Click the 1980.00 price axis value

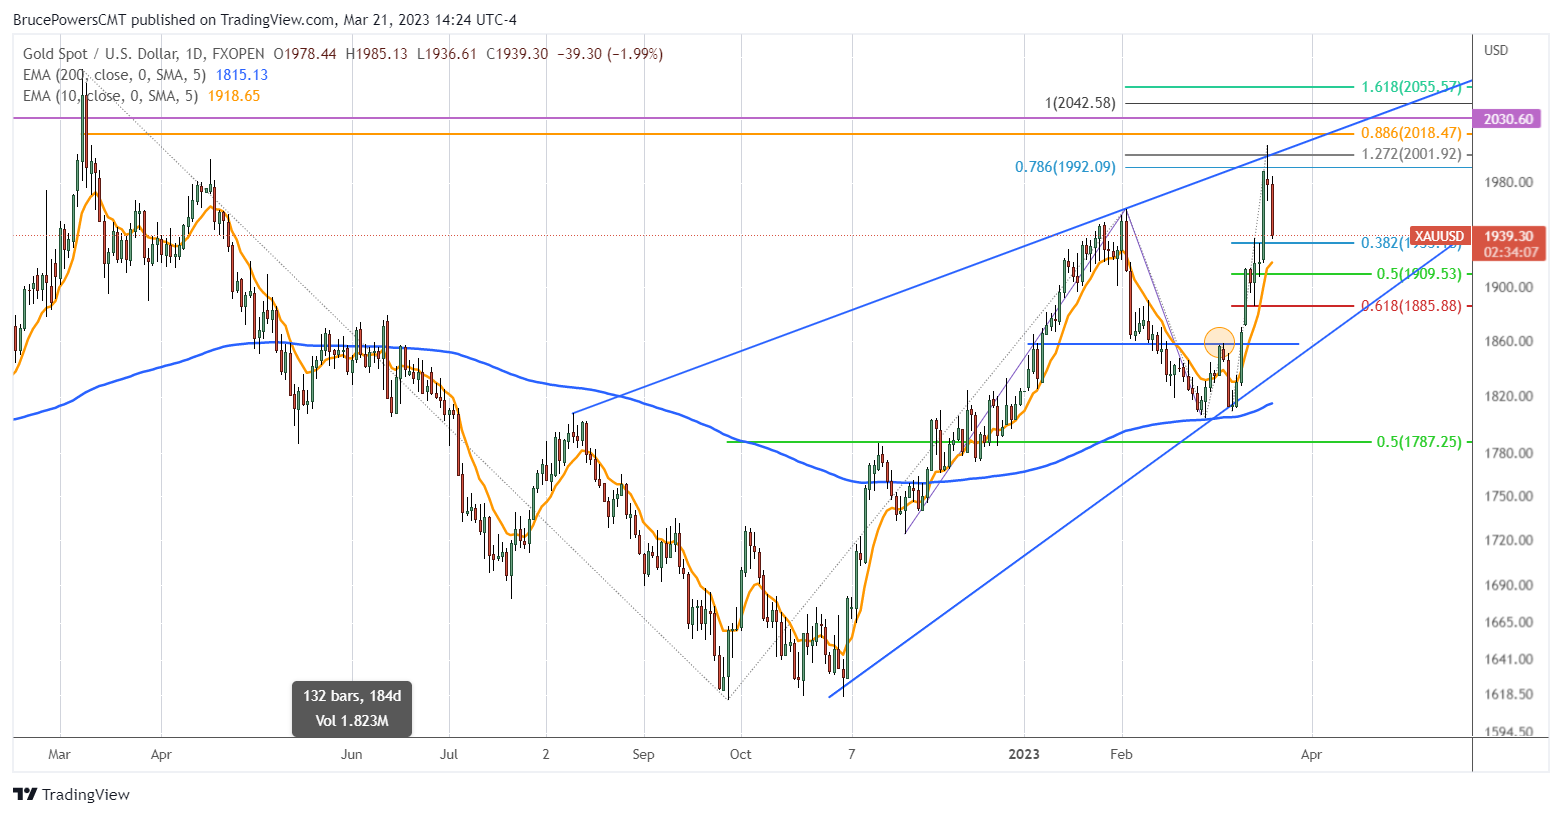point(1508,182)
